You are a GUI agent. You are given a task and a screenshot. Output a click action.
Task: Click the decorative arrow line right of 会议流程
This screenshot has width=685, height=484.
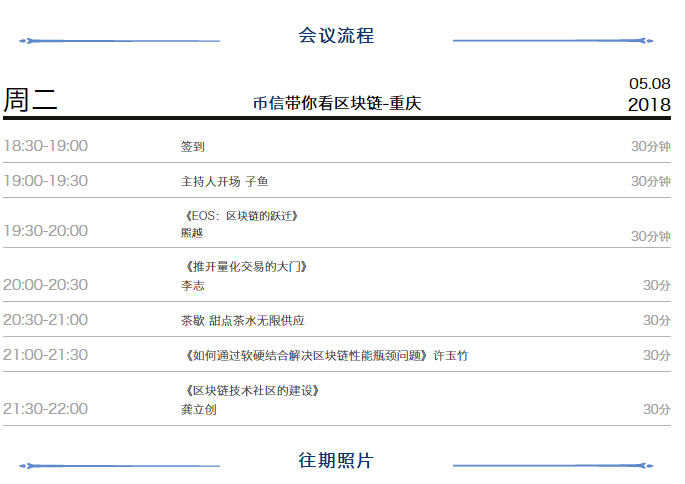(553, 41)
